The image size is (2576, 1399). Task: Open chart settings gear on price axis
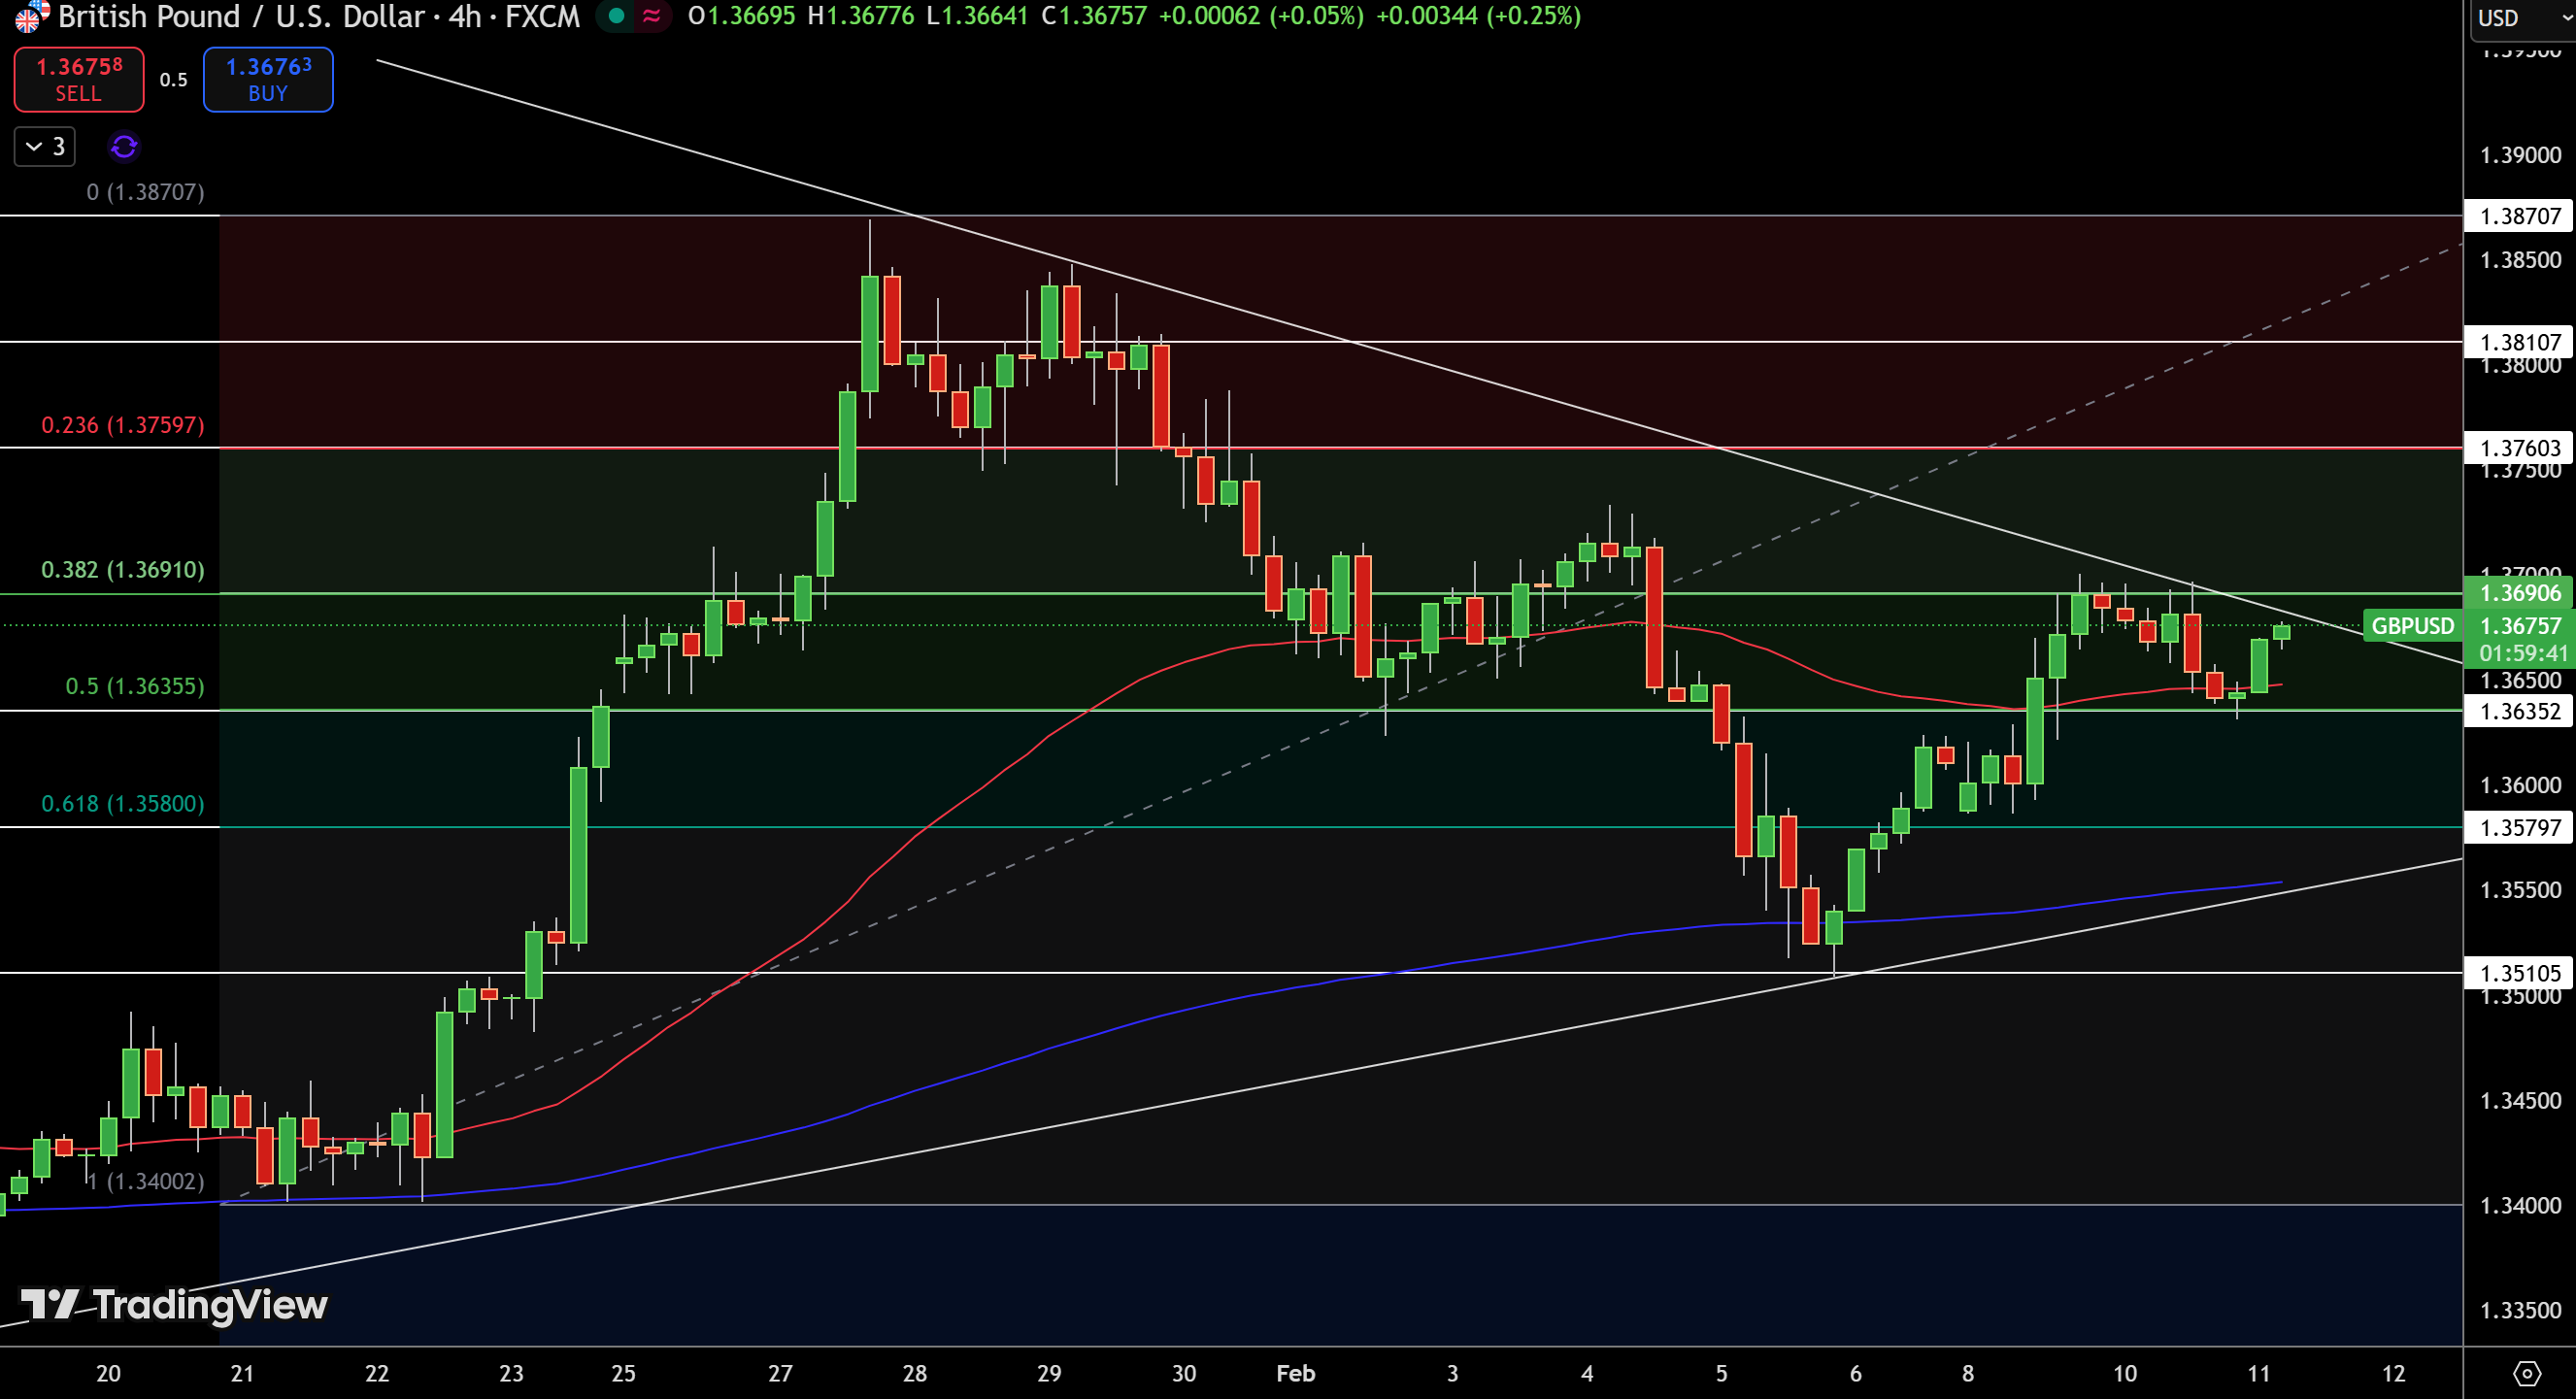[x=2526, y=1373]
